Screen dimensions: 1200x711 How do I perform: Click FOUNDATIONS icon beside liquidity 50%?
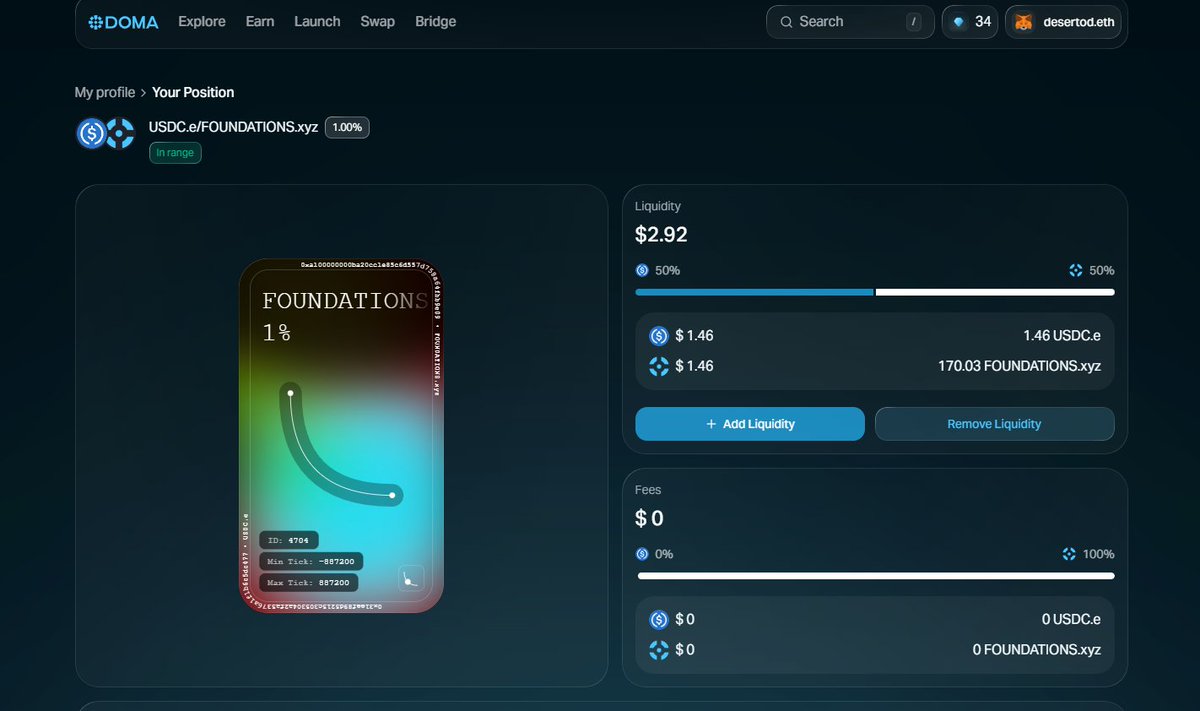click(x=1076, y=270)
